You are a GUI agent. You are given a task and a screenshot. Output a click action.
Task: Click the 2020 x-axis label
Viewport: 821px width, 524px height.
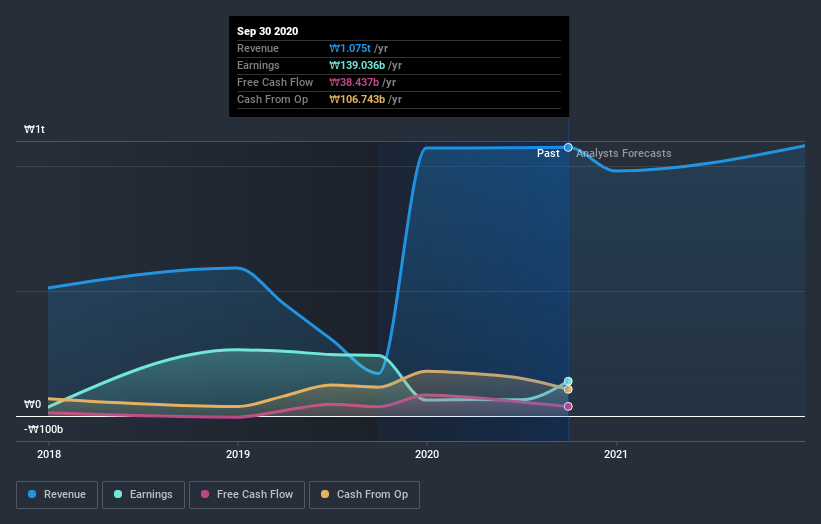coord(427,454)
